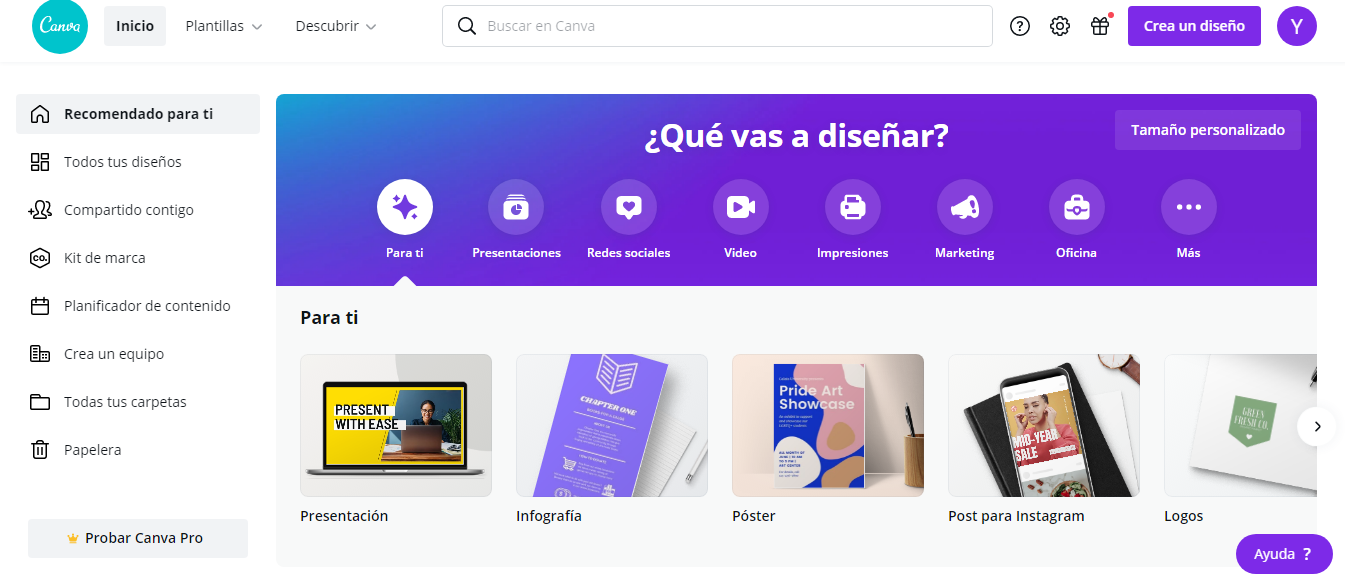Screen dimensions: 1345x583
Task: Choose the Video camera category icon
Action: click(740, 208)
